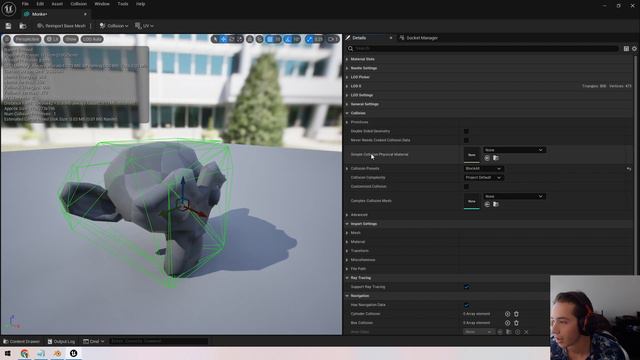Open the LOD Auto menu
Image resolution: width=640 pixels, height=360 pixels.
pyautogui.click(x=92, y=39)
